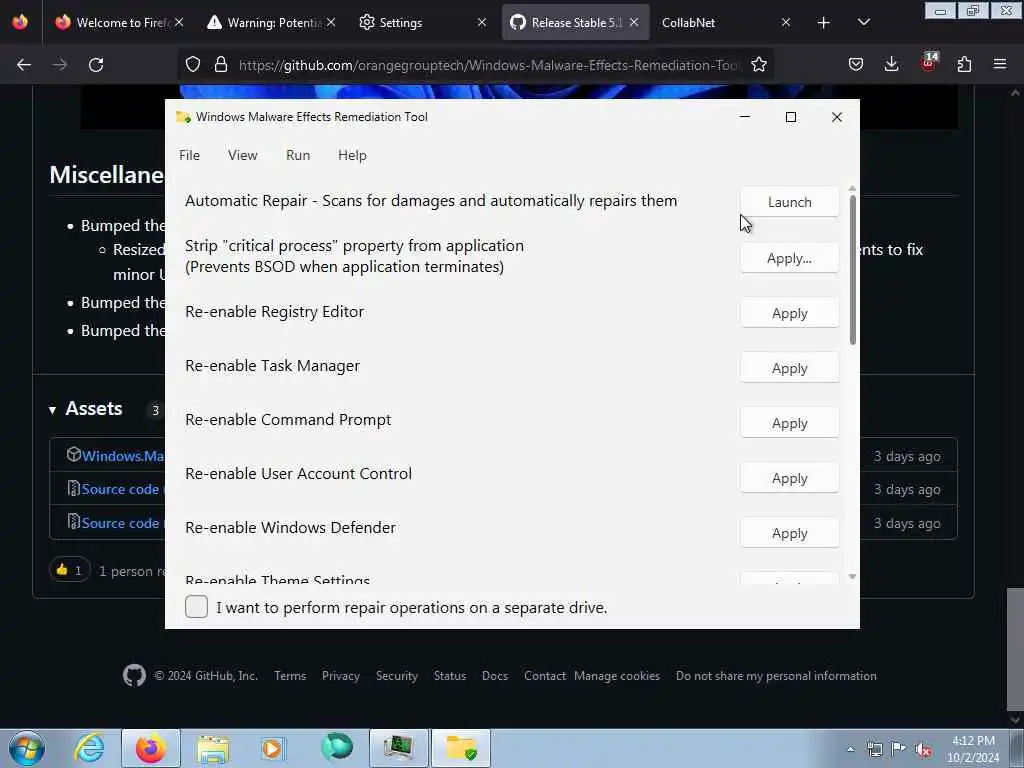Click the scroll-down arrow in Remediation Tool list
The height and width of the screenshot is (768, 1024).
tap(852, 577)
